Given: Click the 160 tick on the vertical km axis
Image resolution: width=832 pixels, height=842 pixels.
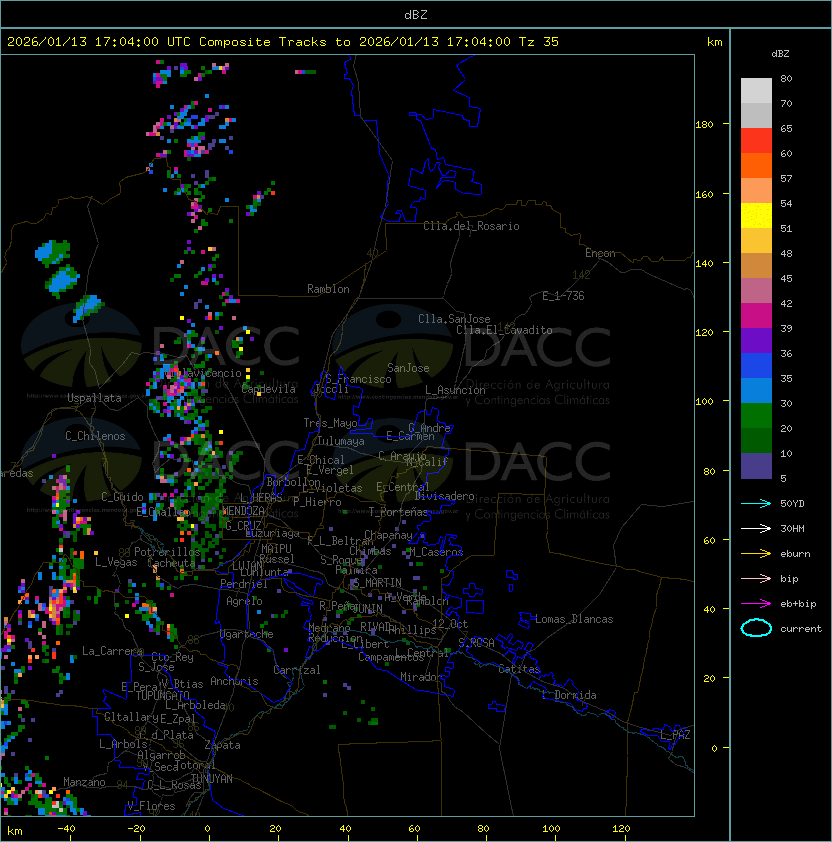Looking at the screenshot, I should point(704,194).
